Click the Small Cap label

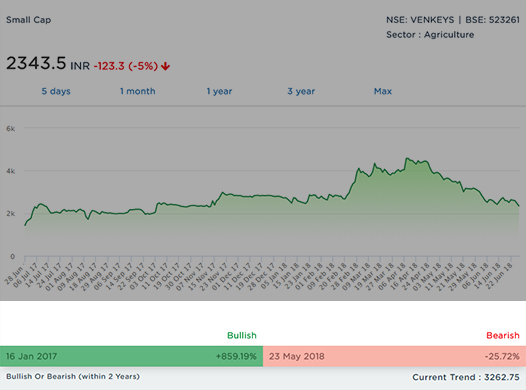pyautogui.click(x=29, y=20)
